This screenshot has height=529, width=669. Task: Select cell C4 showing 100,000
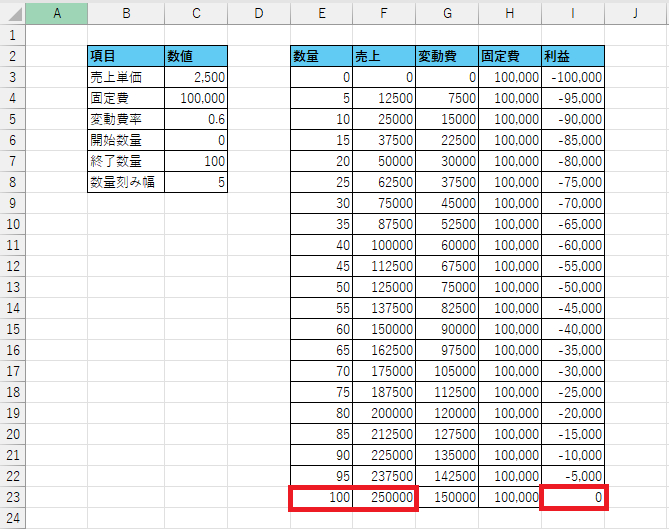(x=196, y=98)
